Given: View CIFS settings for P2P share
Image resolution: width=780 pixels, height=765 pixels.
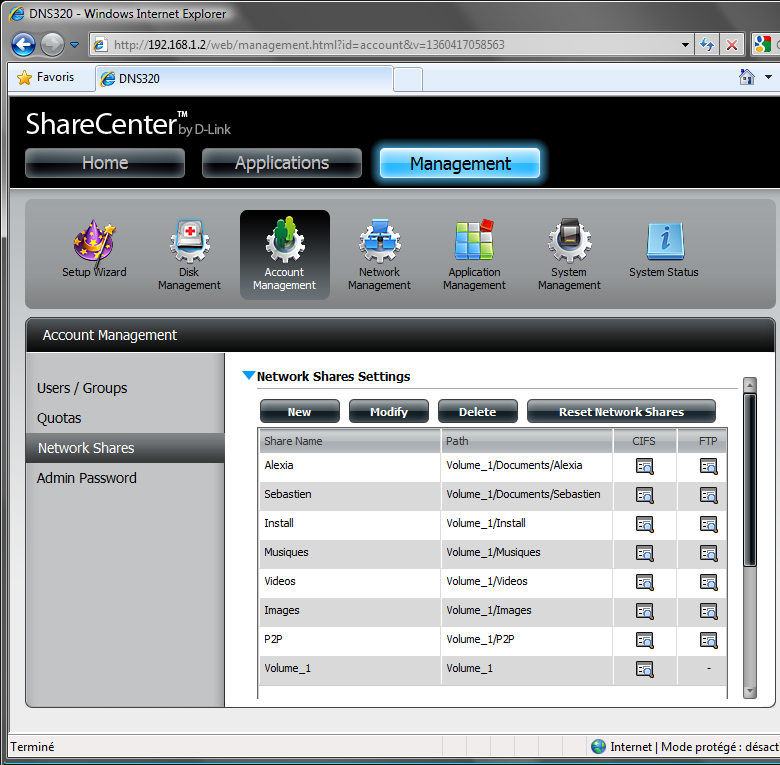Looking at the screenshot, I should pyautogui.click(x=645, y=640).
